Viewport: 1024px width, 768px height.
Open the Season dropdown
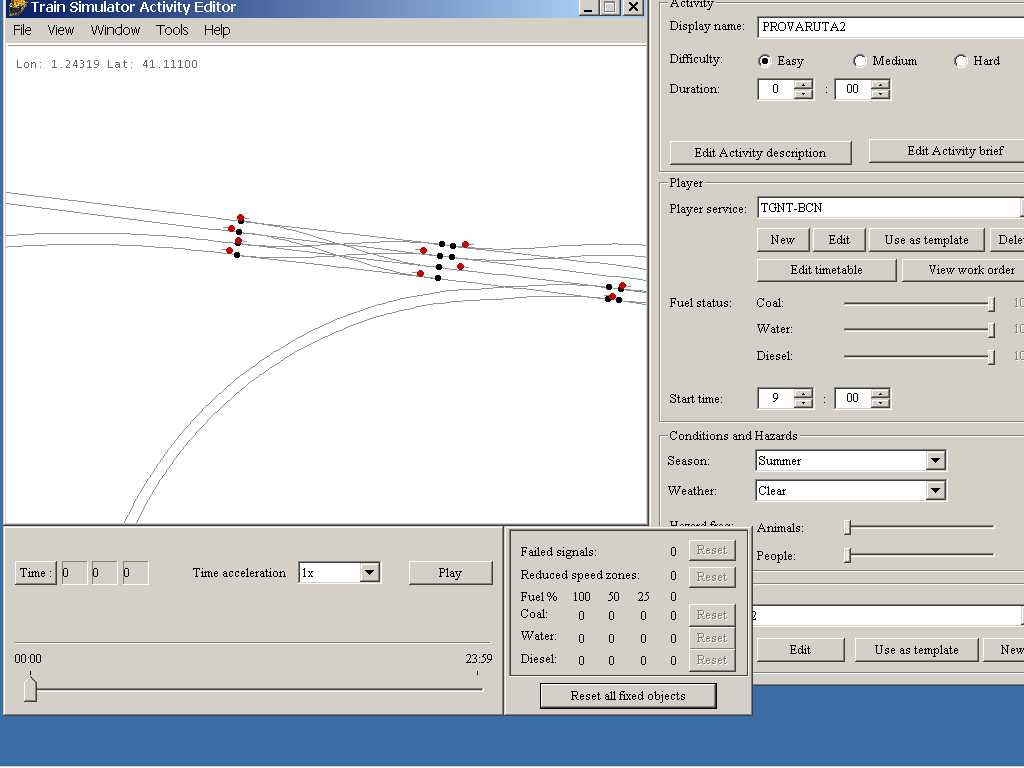[935, 461]
